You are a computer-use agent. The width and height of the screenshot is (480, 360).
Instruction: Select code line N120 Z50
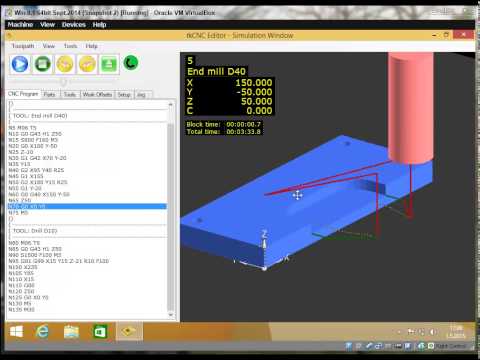[x=21, y=291]
